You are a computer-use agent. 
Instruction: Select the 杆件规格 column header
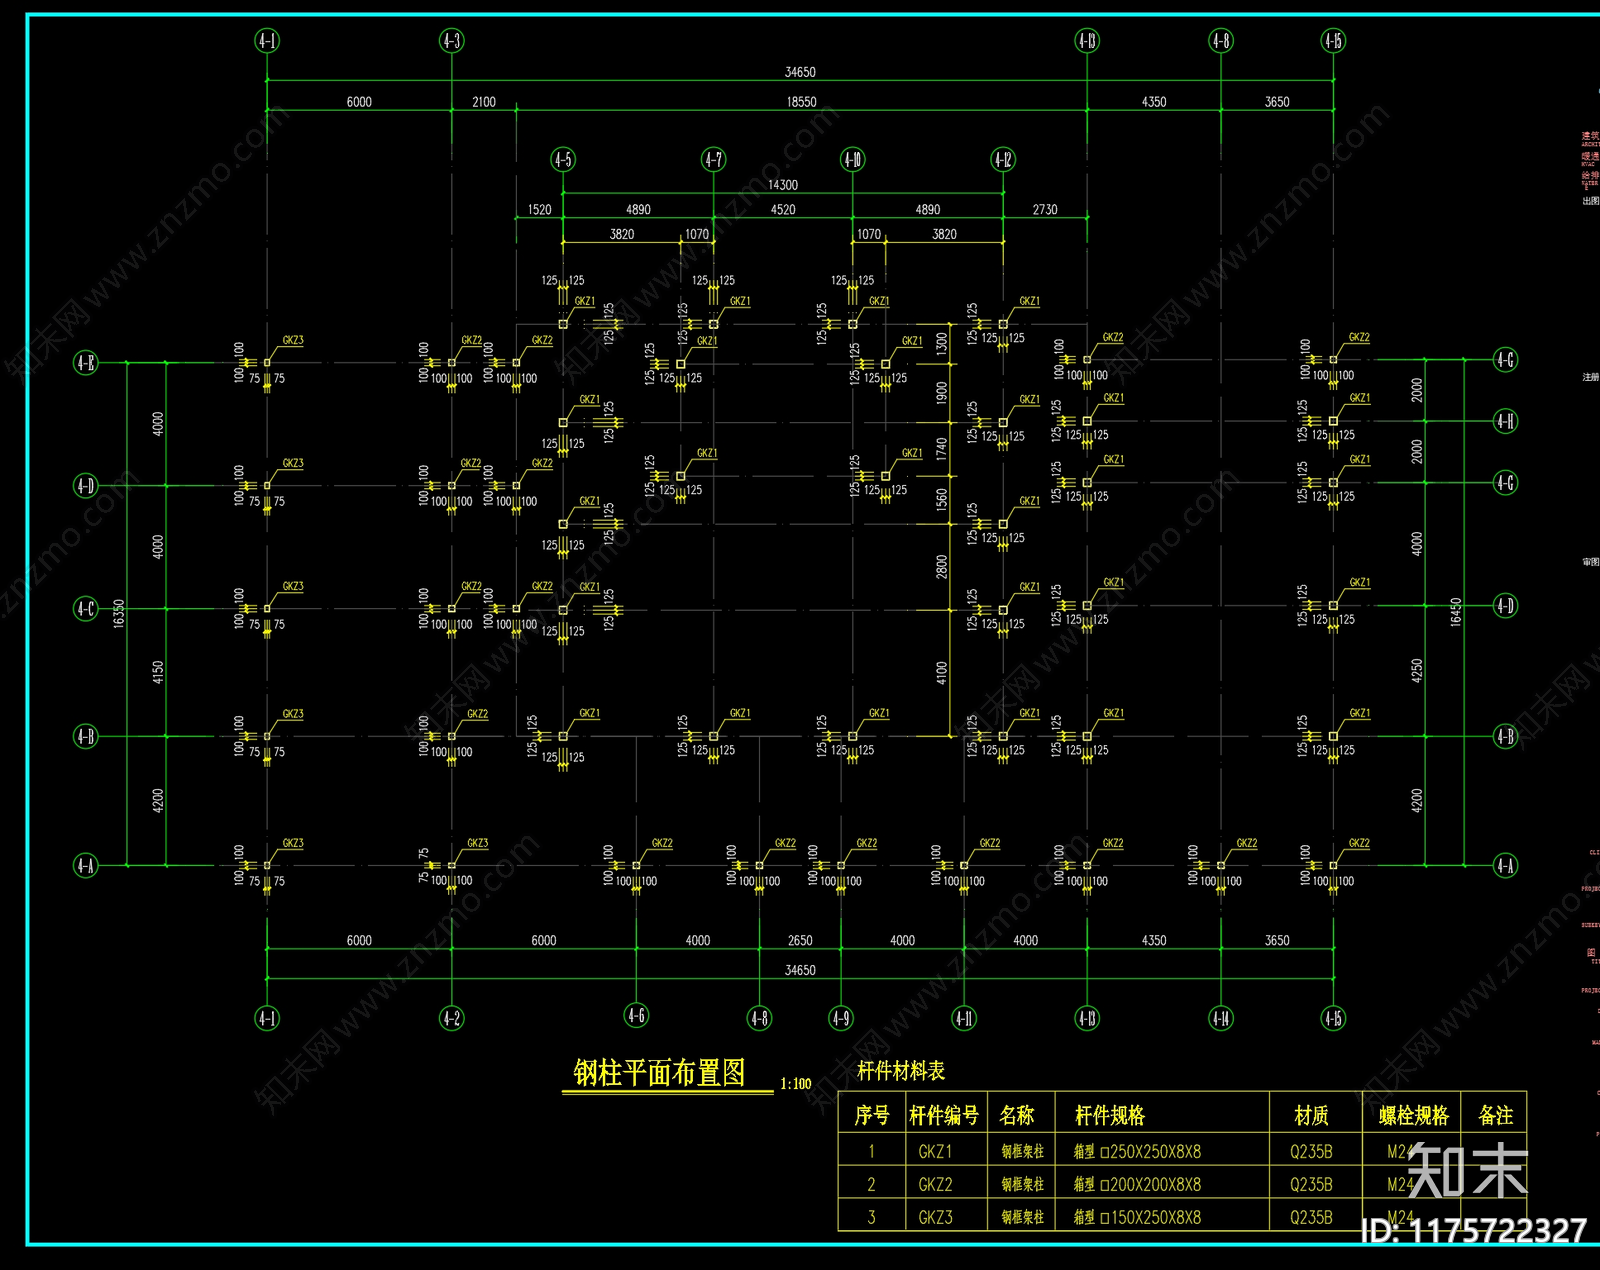pyautogui.click(x=1110, y=1115)
